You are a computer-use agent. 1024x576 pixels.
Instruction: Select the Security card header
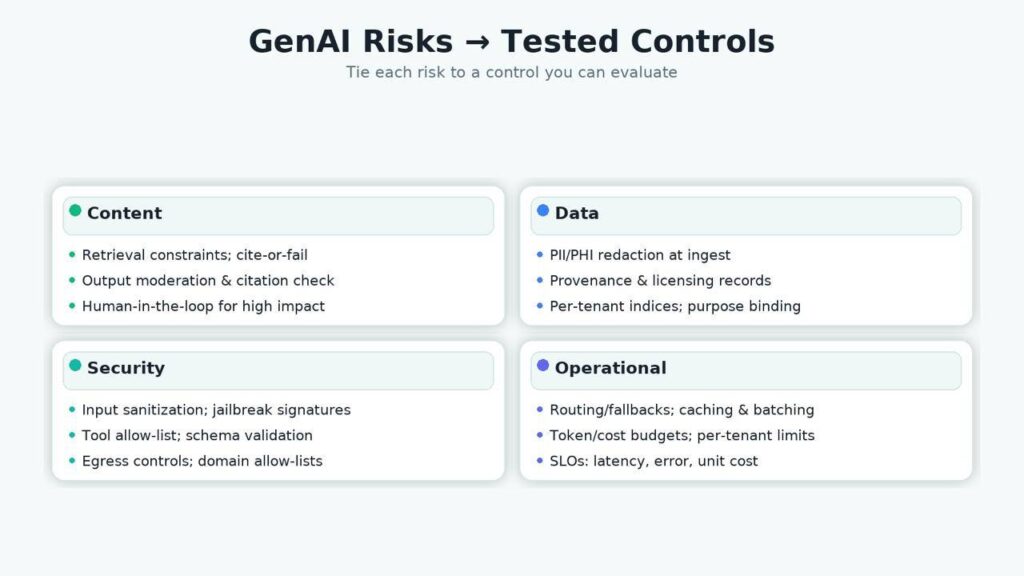click(x=278, y=370)
